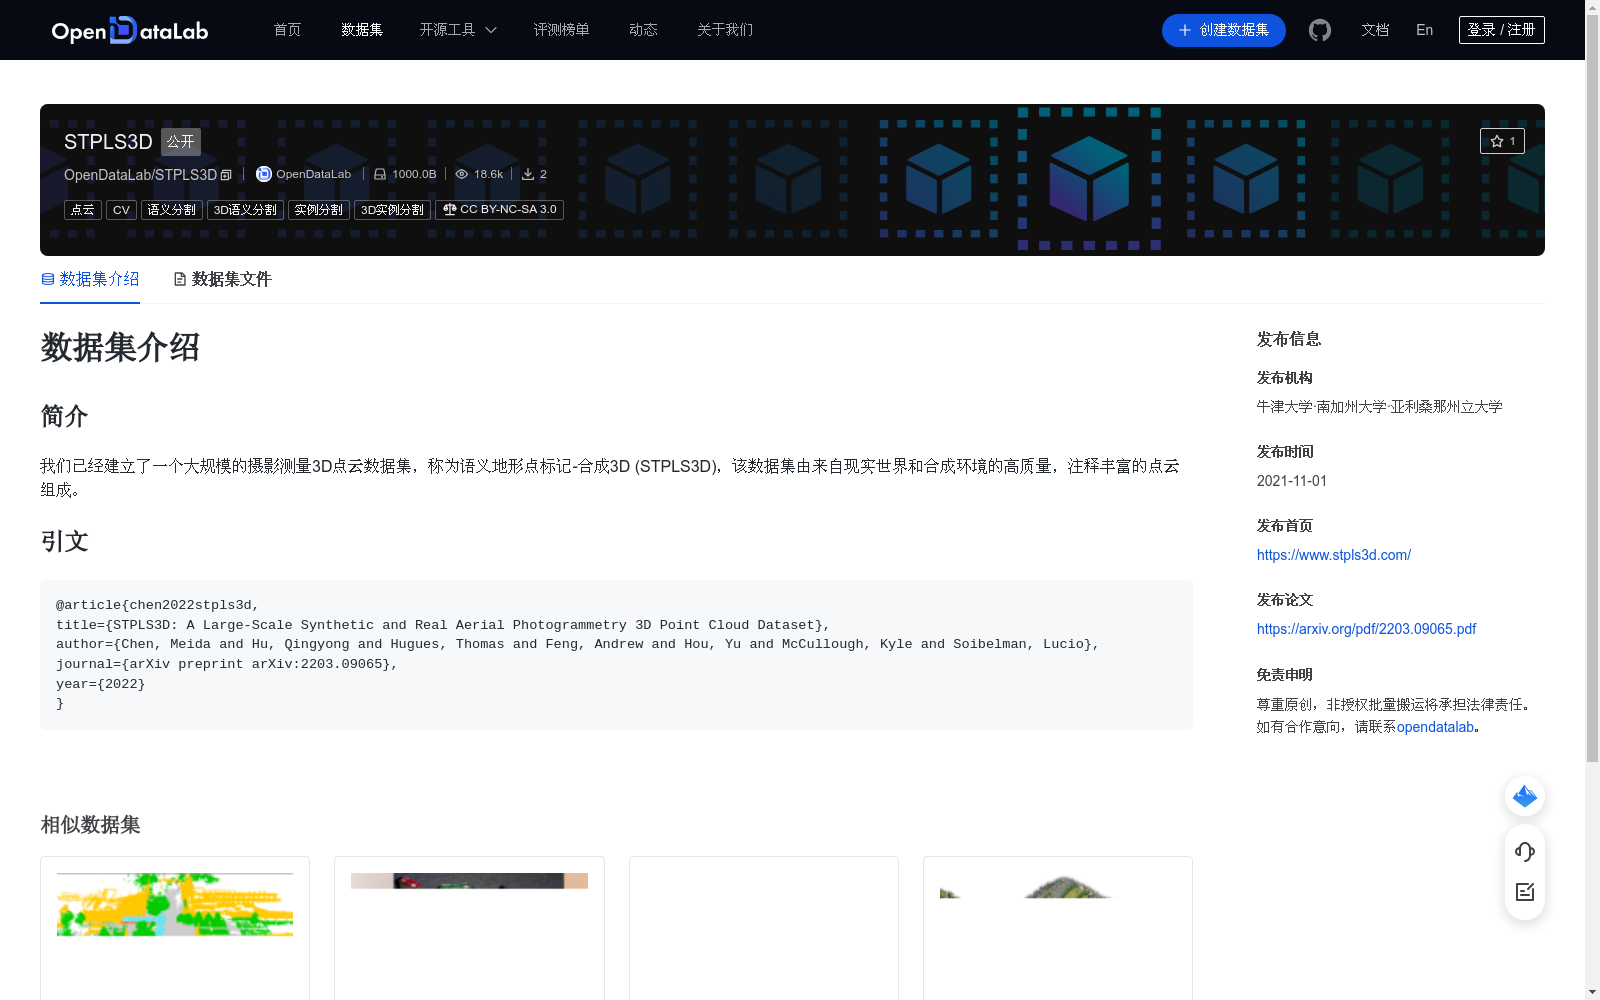The image size is (1600, 1000).
Task: Go to 首页 in navigation
Action: 287,30
